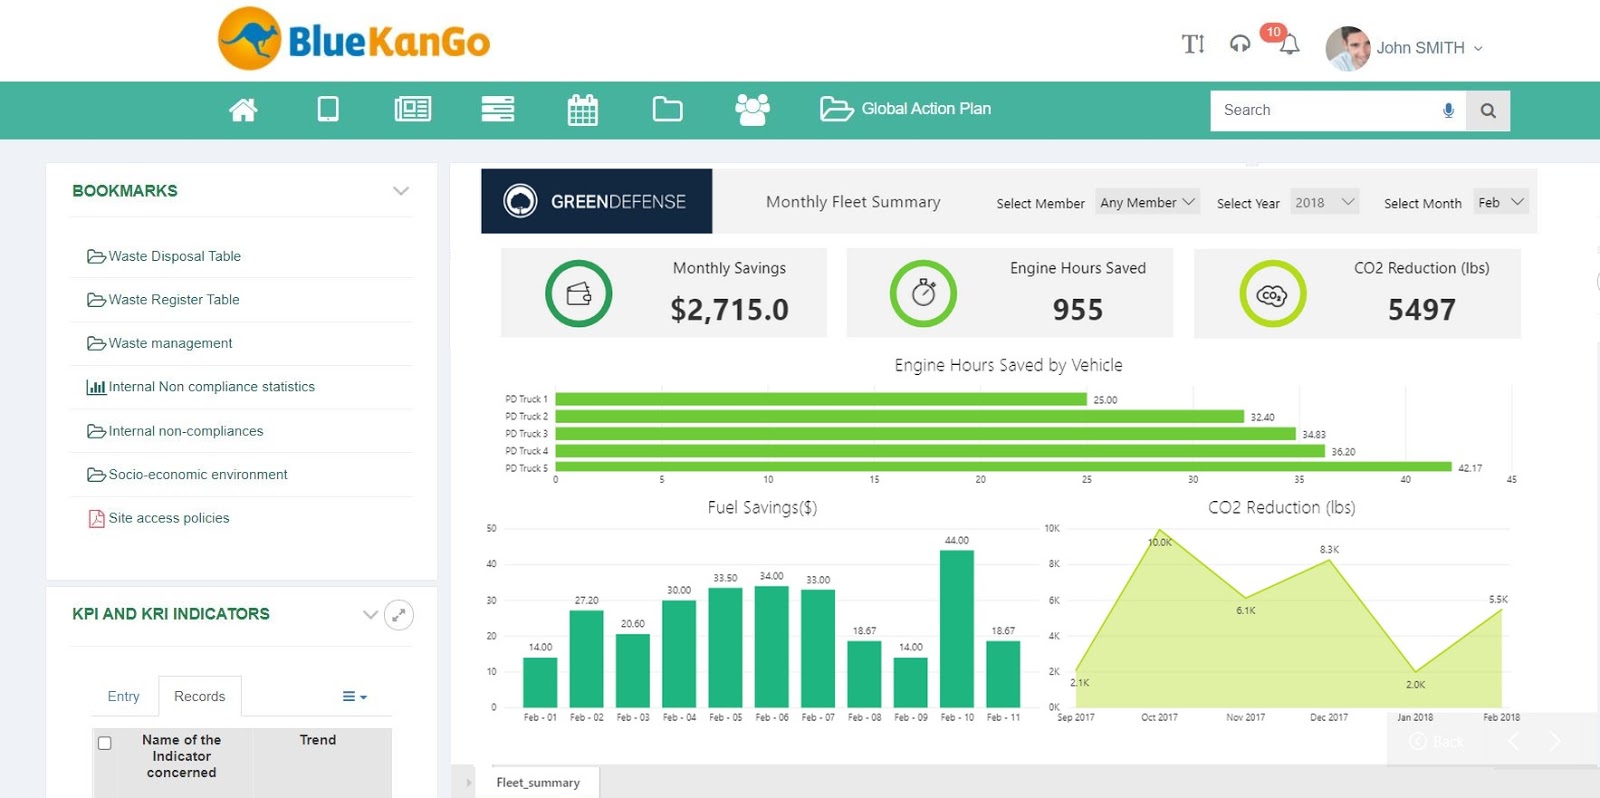Screen dimensions: 1600x798
Task: Click the magnifier search button
Action: coord(1488,111)
